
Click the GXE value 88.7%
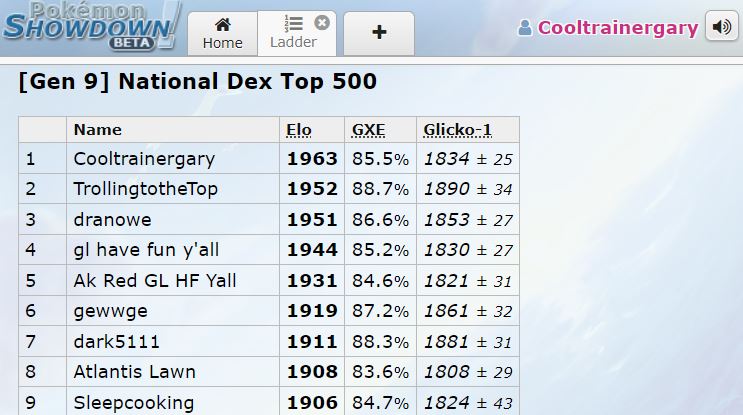tap(381, 189)
